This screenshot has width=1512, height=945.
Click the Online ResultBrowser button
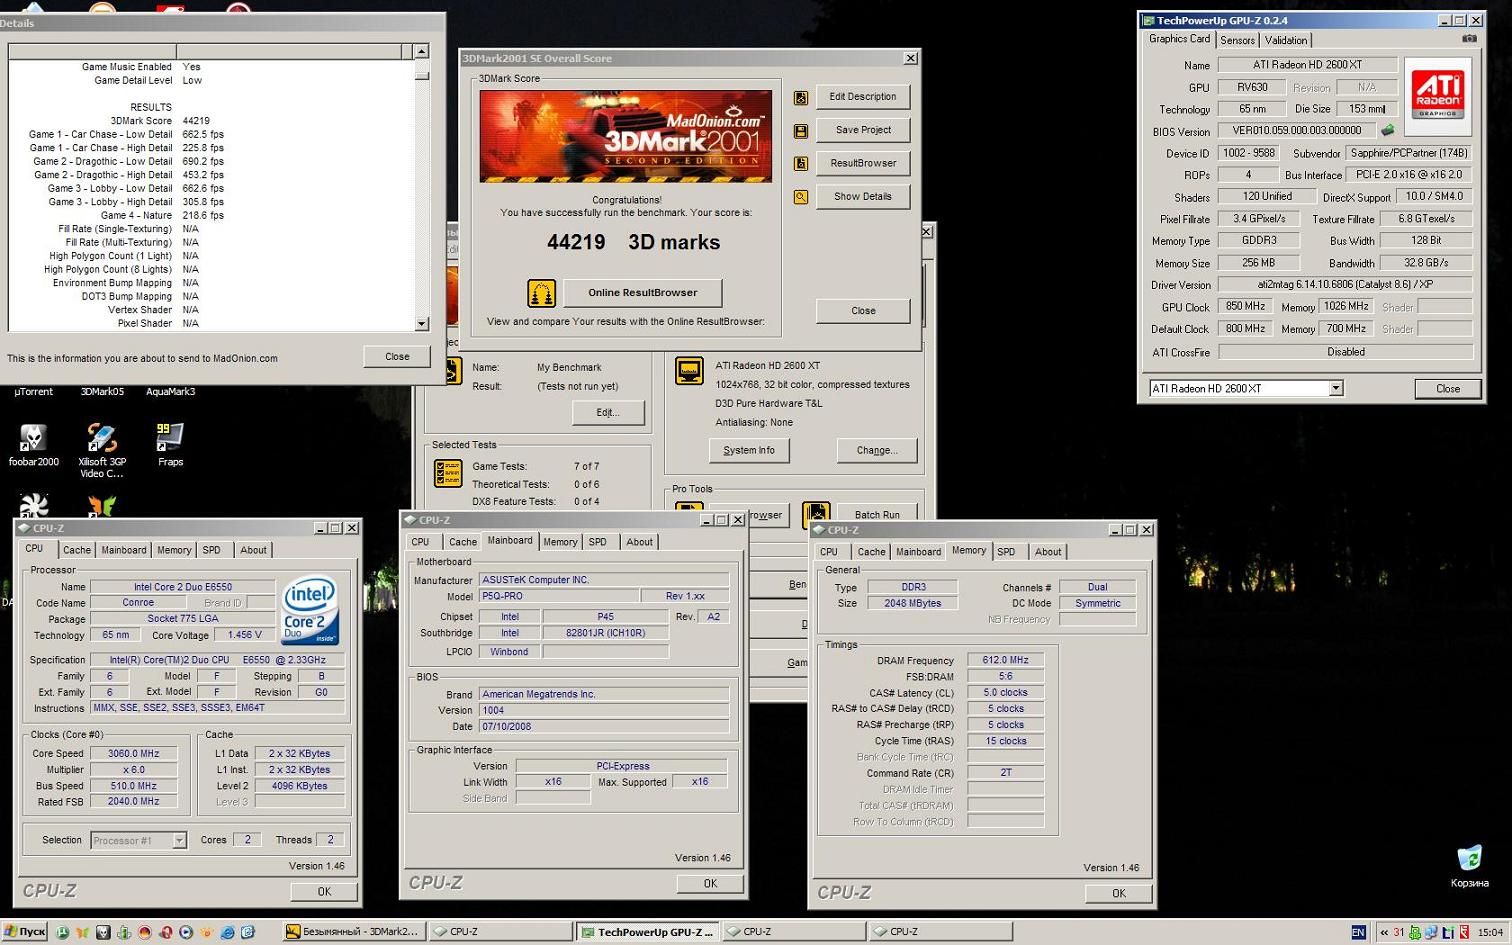(x=642, y=293)
